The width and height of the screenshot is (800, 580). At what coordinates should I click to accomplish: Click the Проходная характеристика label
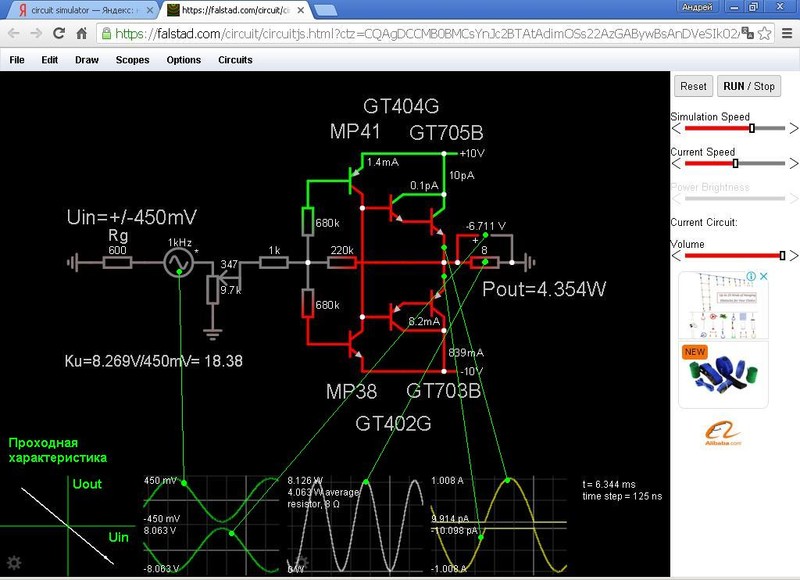[x=58, y=450]
